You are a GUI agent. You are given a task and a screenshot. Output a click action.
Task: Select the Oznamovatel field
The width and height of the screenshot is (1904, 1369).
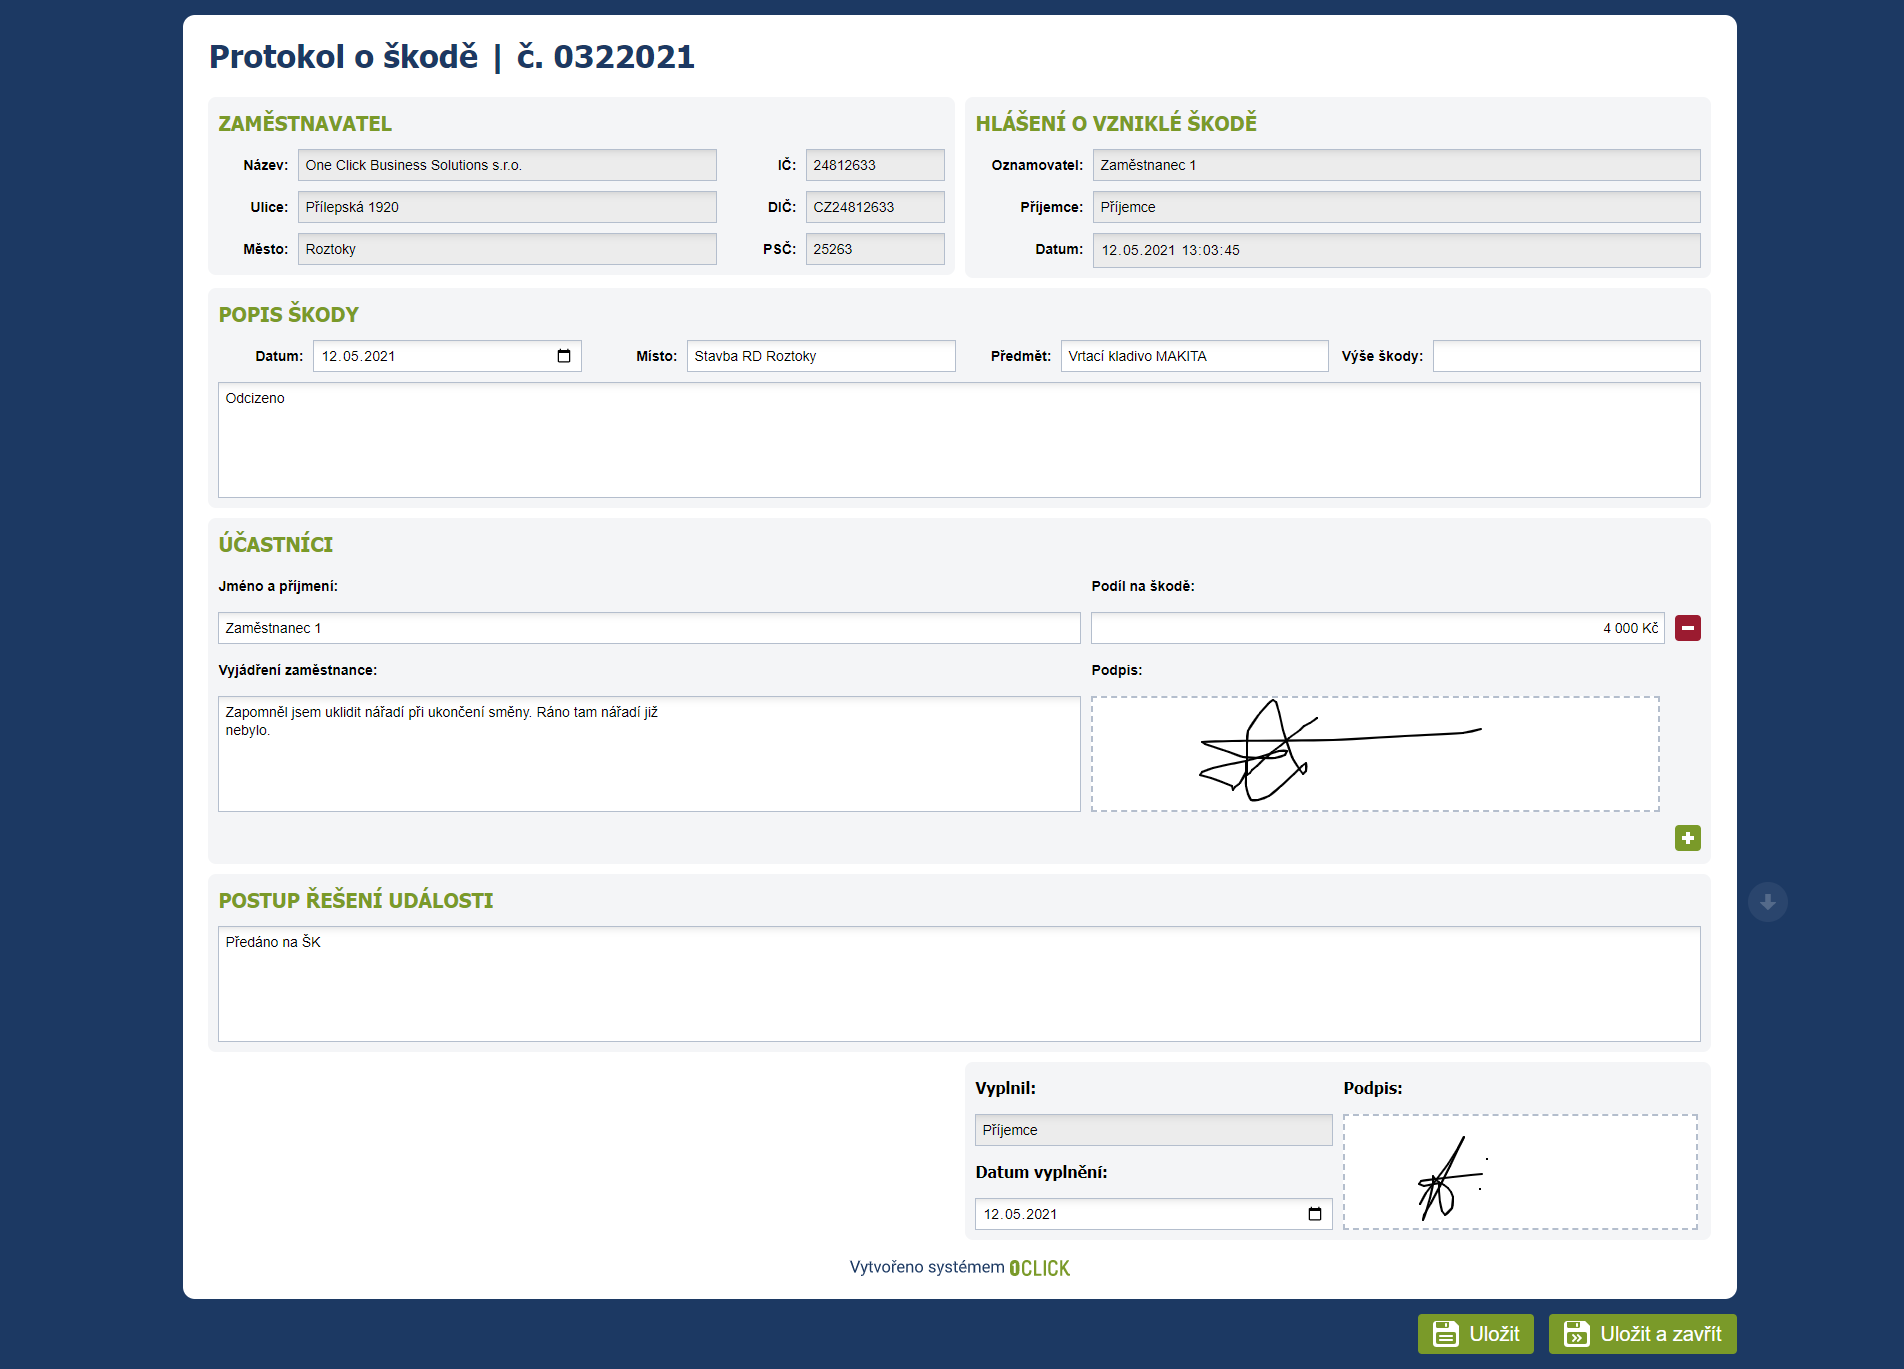pyautogui.click(x=1396, y=165)
